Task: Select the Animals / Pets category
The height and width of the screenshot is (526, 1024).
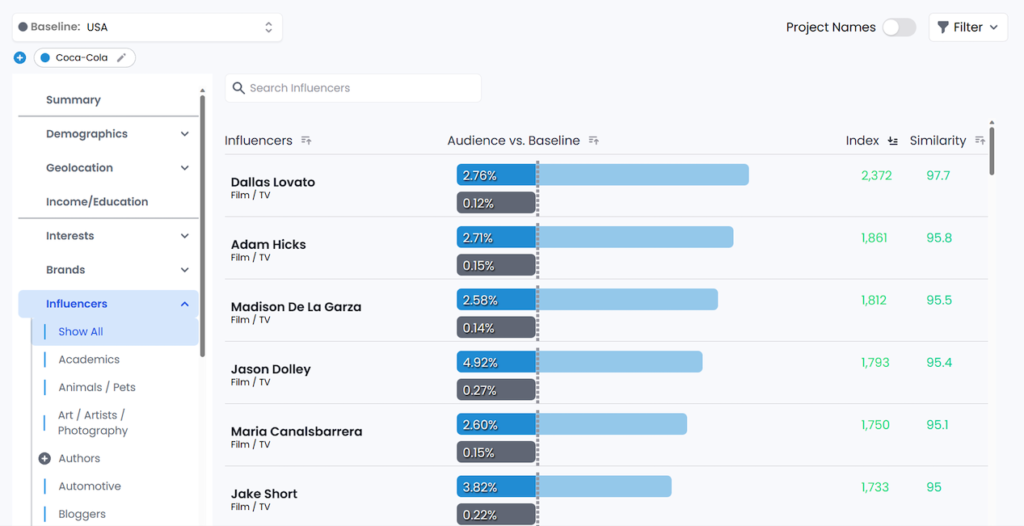Action: tap(97, 387)
